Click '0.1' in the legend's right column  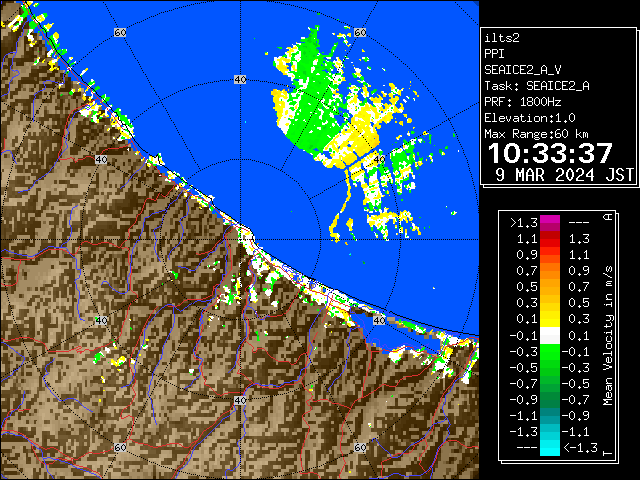tap(579, 336)
